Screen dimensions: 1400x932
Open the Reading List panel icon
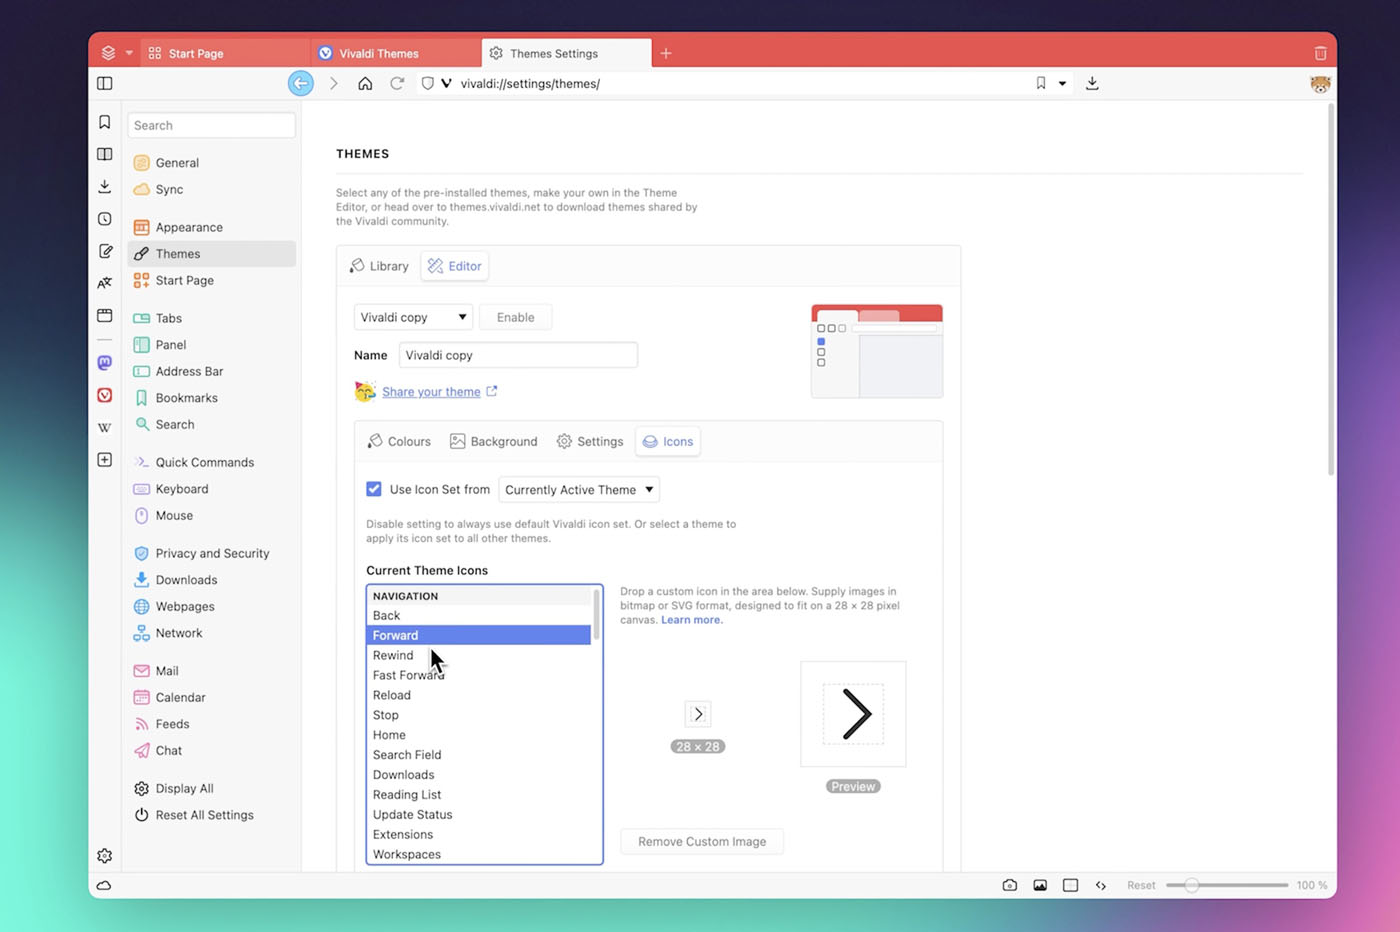tap(105, 154)
